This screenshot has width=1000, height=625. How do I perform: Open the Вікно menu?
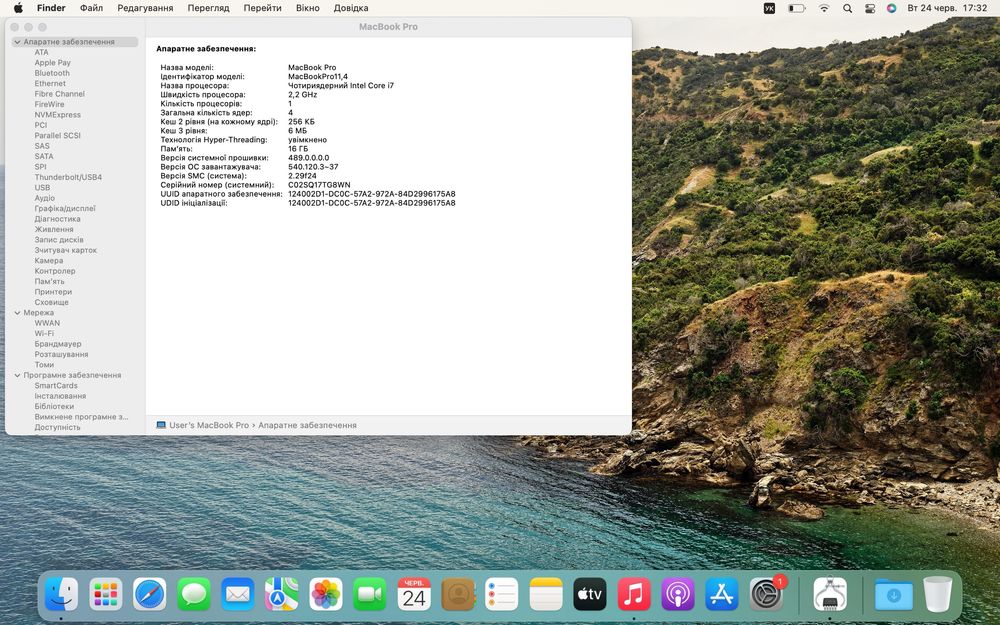[x=307, y=8]
